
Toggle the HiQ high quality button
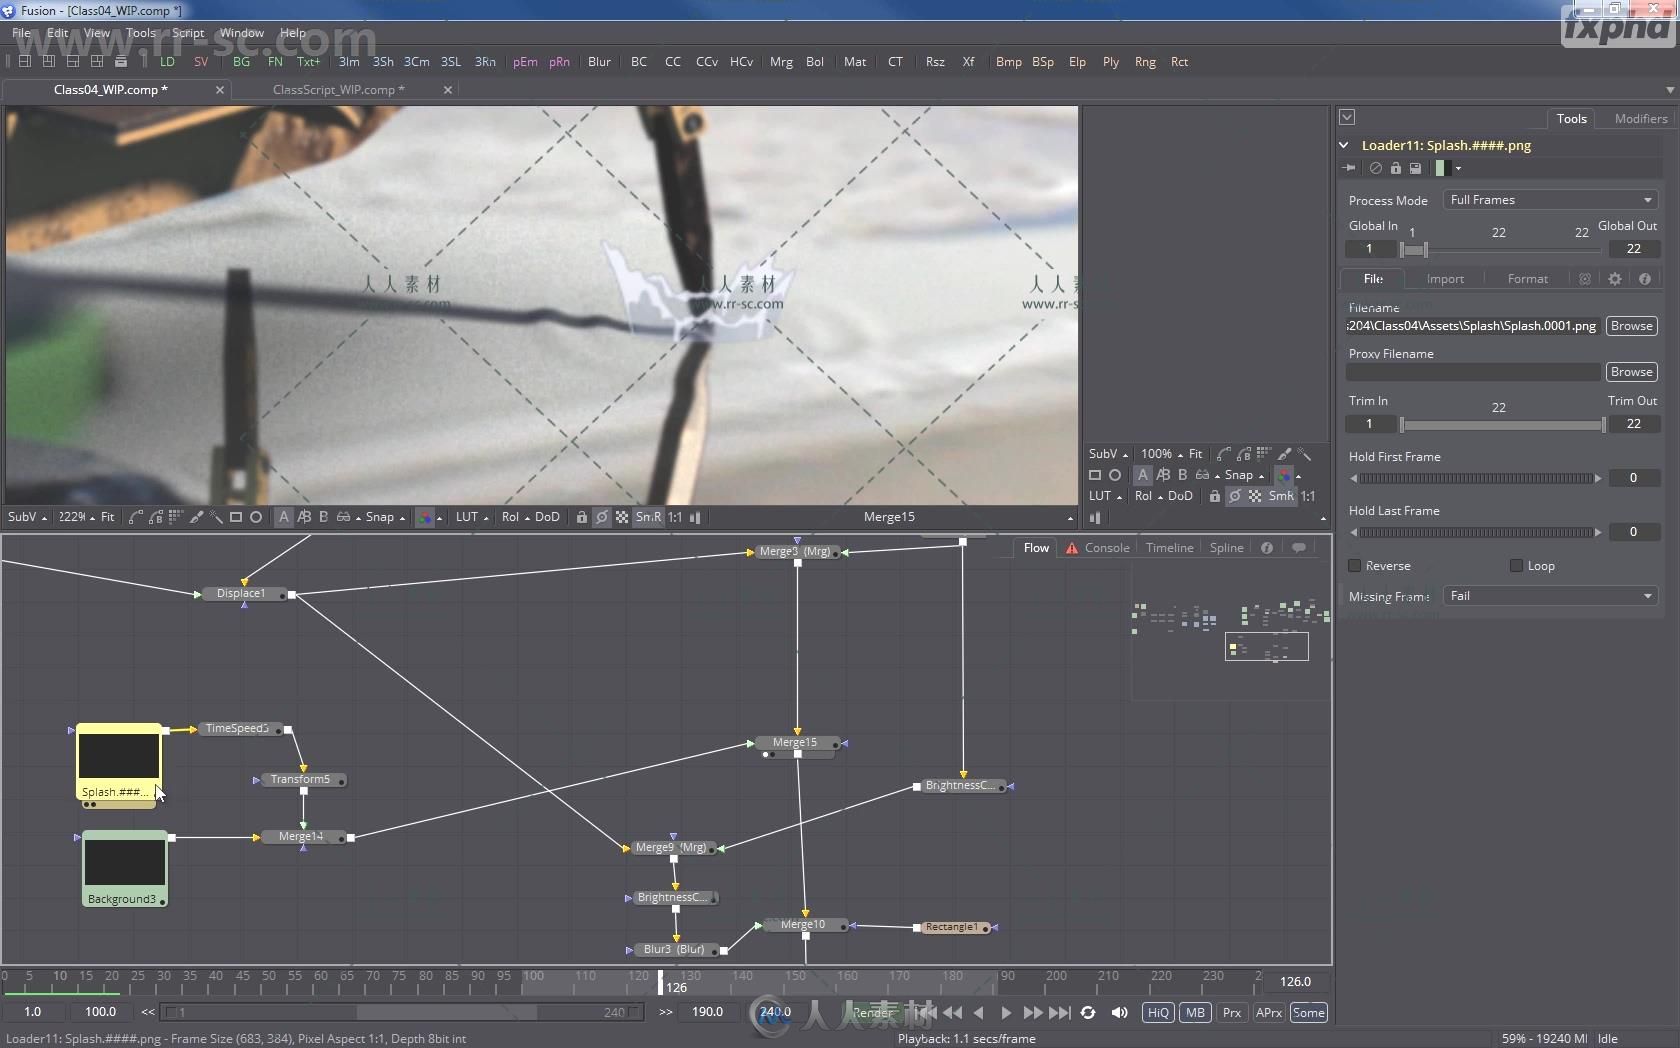1158,1012
